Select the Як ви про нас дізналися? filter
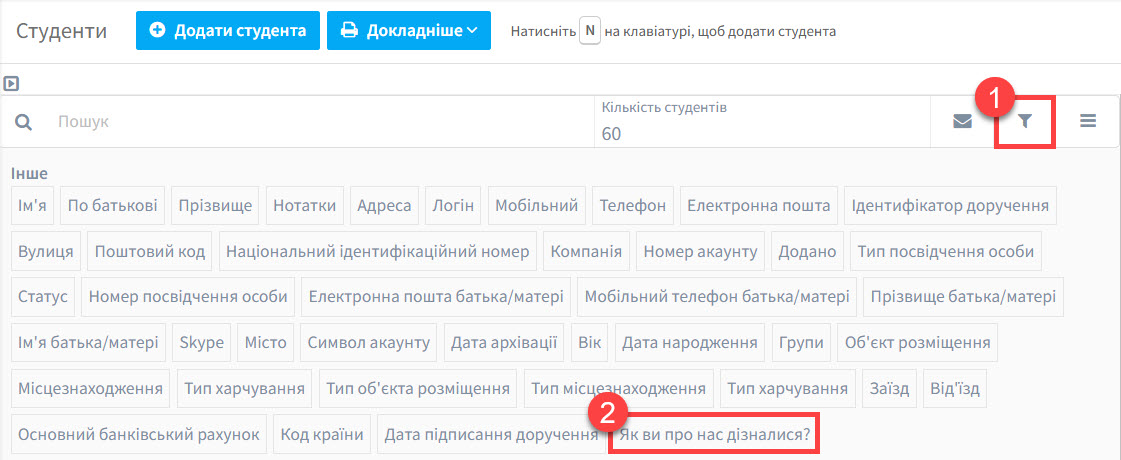Image resolution: width=1121 pixels, height=460 pixels. [715, 435]
